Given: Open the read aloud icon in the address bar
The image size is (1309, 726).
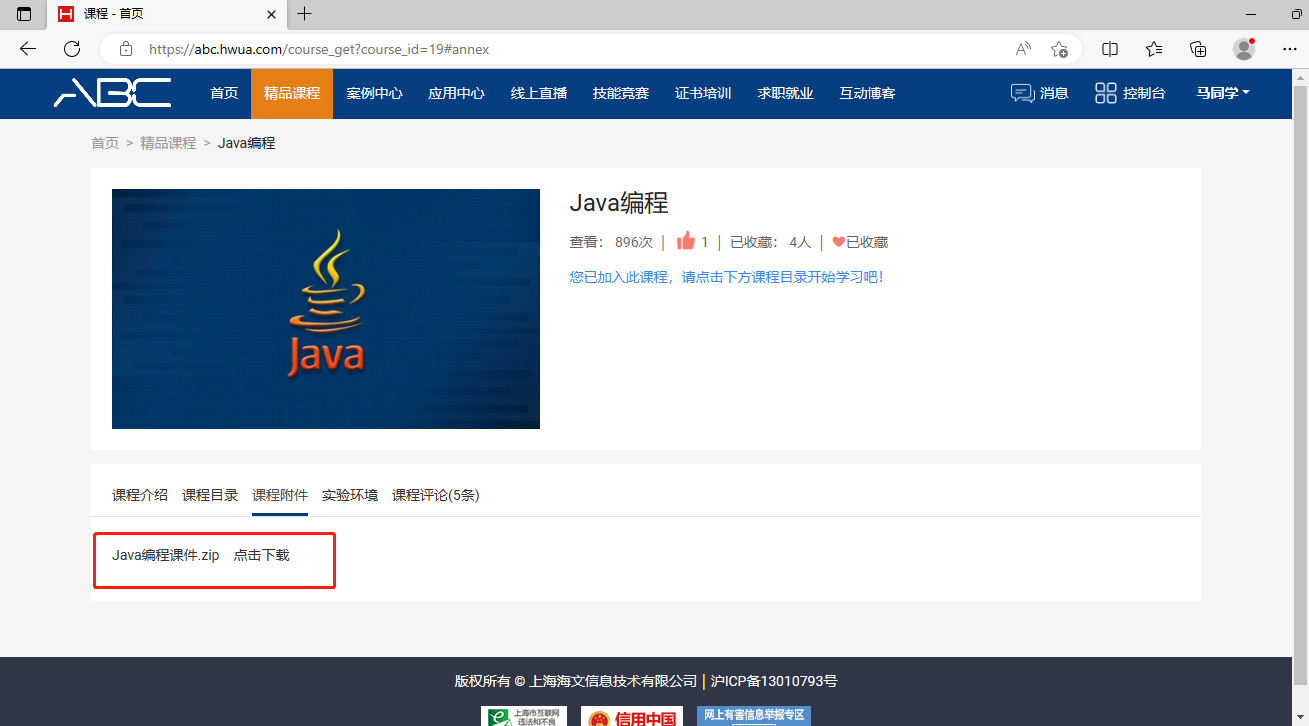Looking at the screenshot, I should (1023, 49).
